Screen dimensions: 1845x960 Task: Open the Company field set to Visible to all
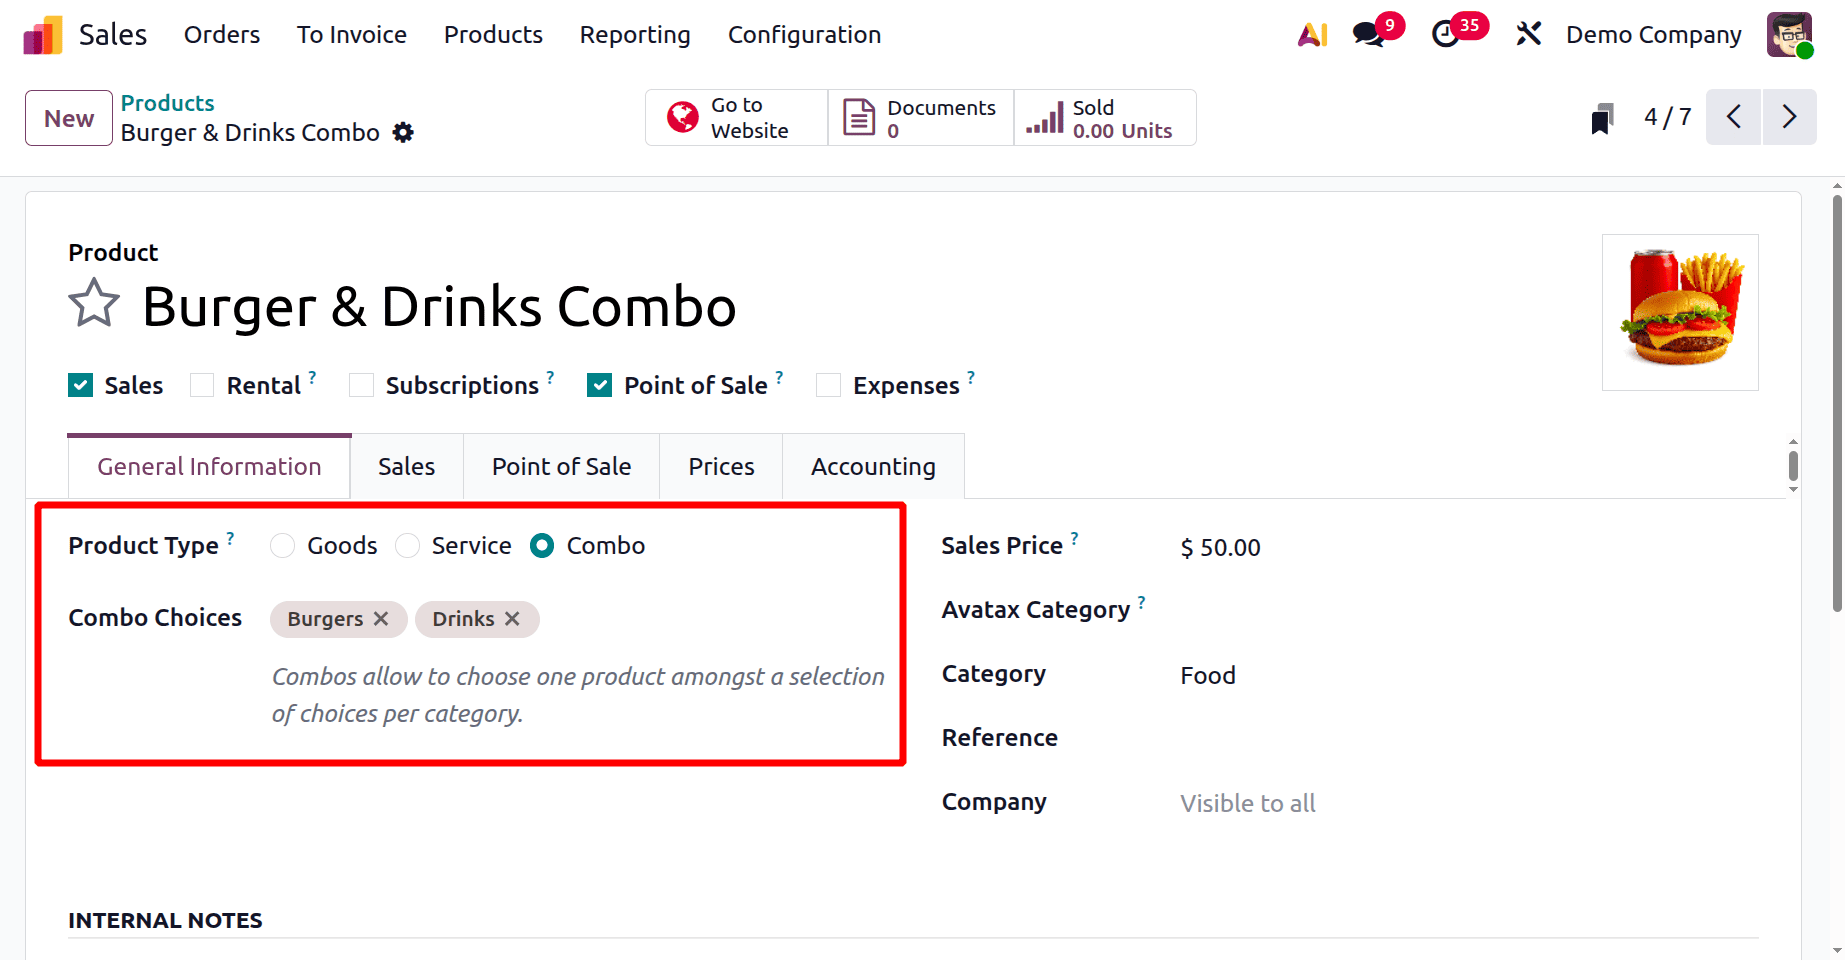point(1247,802)
